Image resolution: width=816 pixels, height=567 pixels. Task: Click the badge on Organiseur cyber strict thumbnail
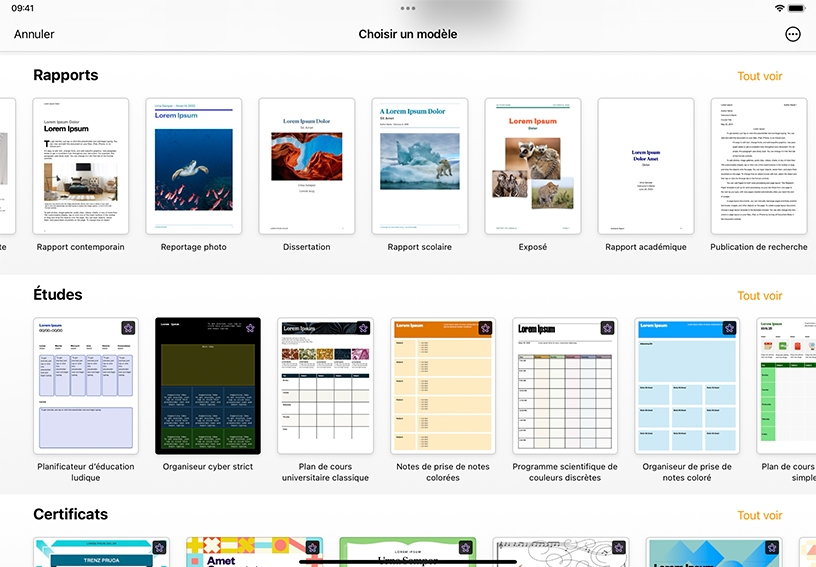point(250,328)
